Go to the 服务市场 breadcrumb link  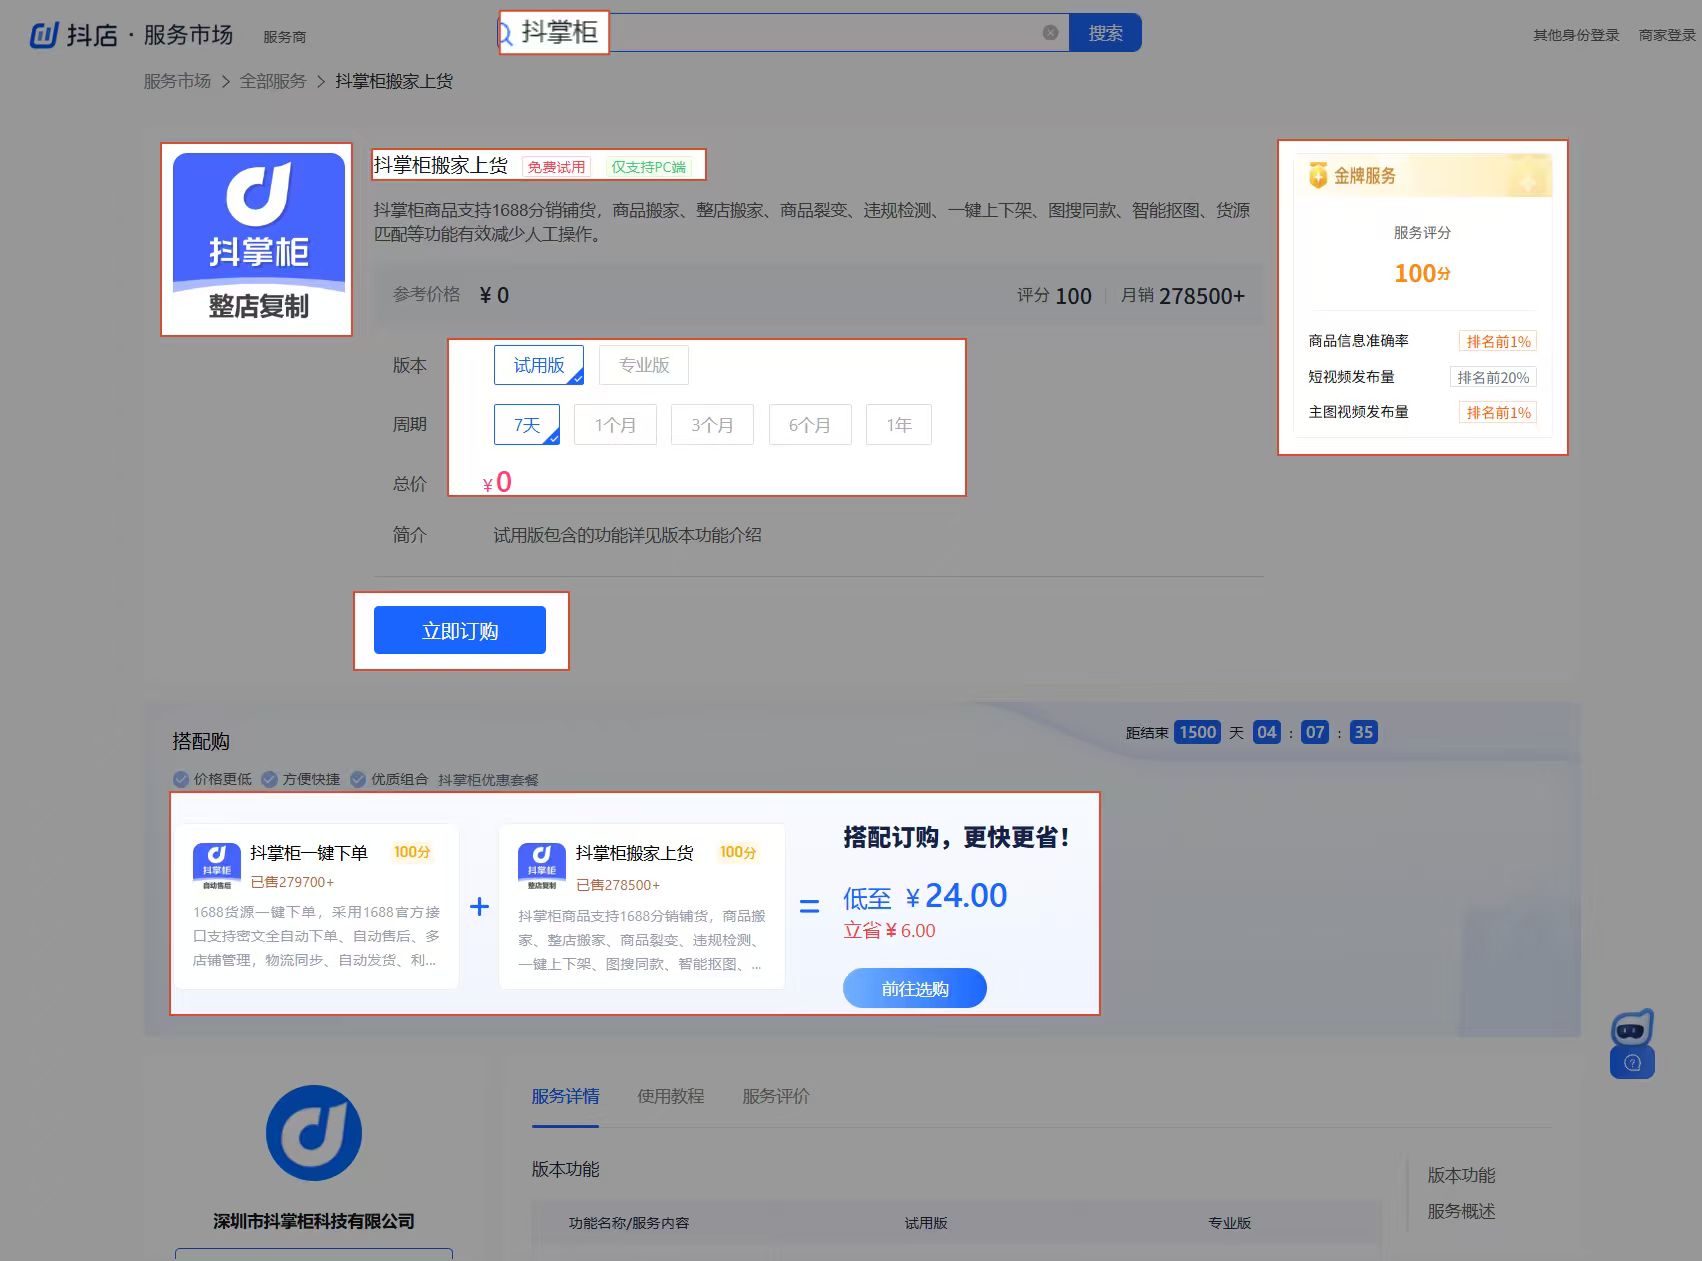point(177,81)
